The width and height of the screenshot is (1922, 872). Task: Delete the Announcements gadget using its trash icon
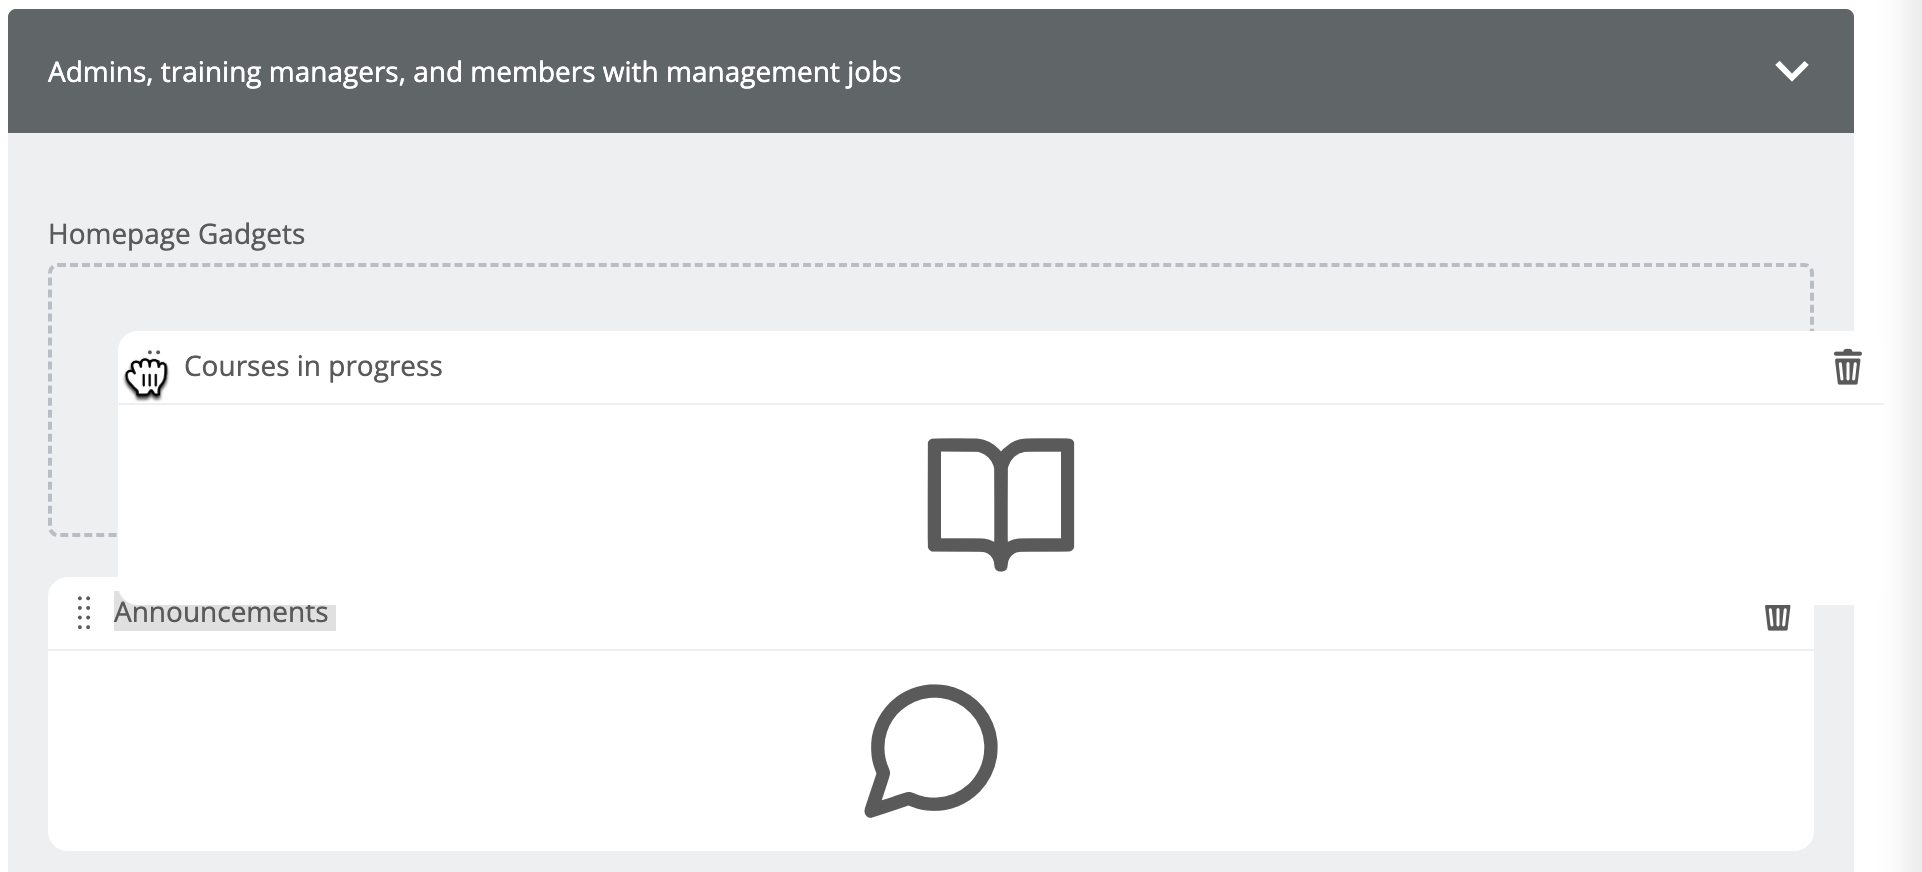[x=1777, y=617]
